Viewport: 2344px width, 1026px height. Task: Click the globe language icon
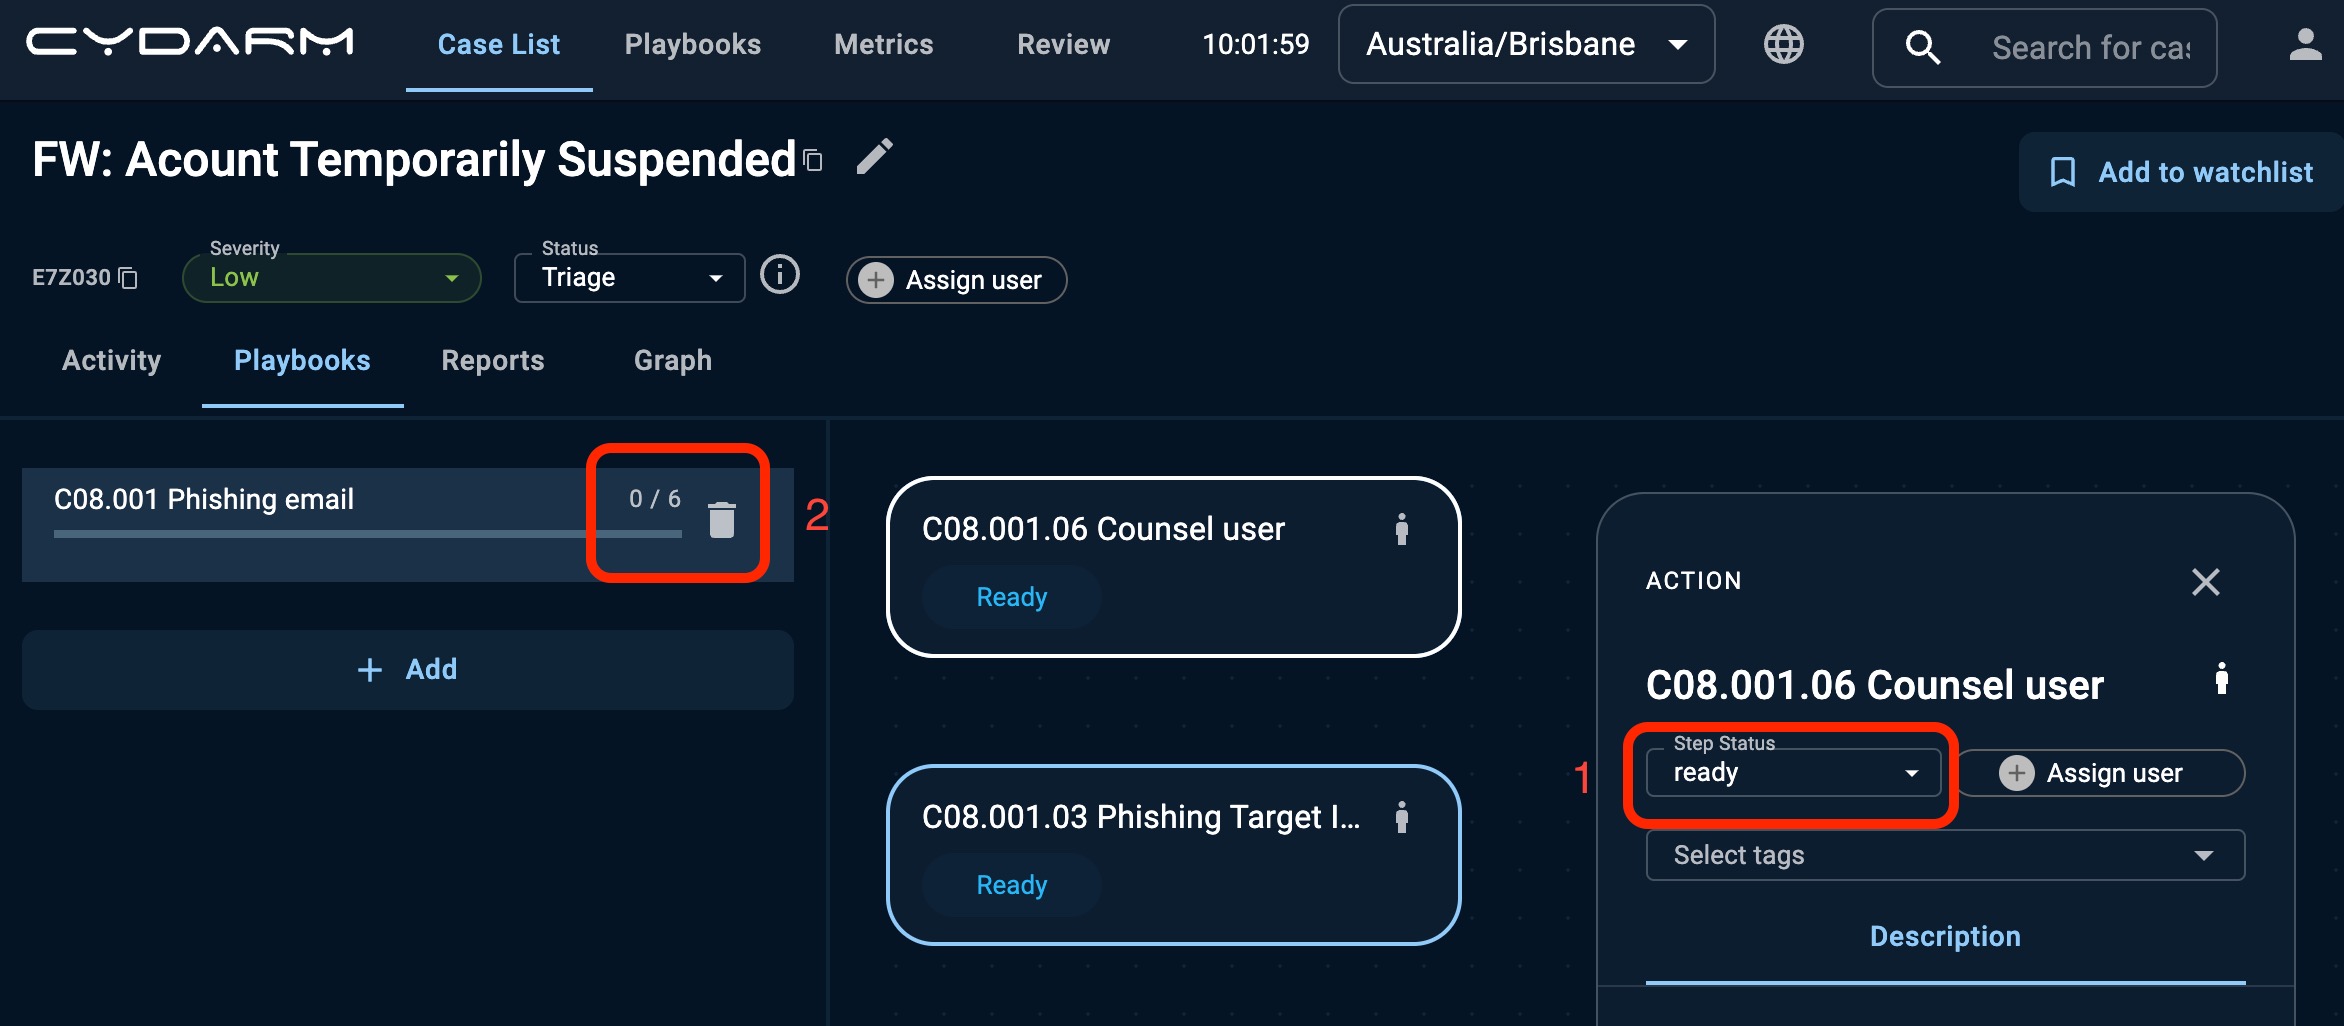pyautogui.click(x=1783, y=44)
